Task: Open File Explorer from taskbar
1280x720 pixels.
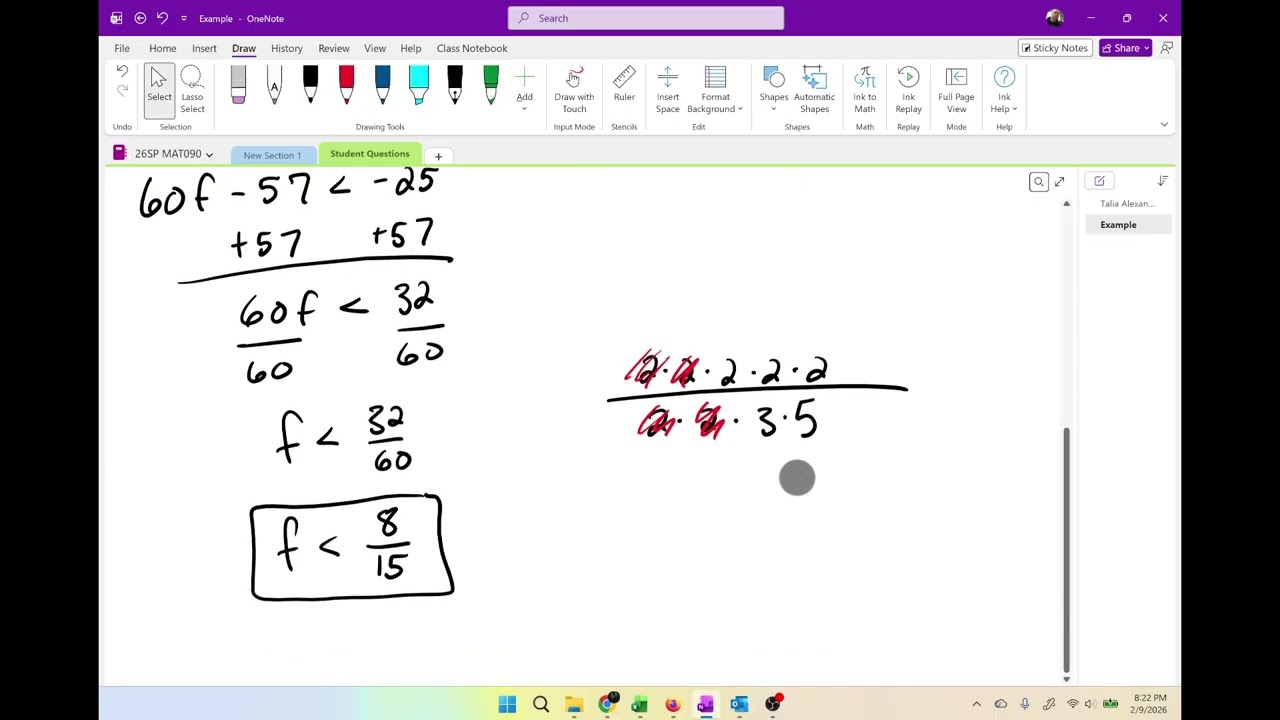Action: [x=574, y=704]
